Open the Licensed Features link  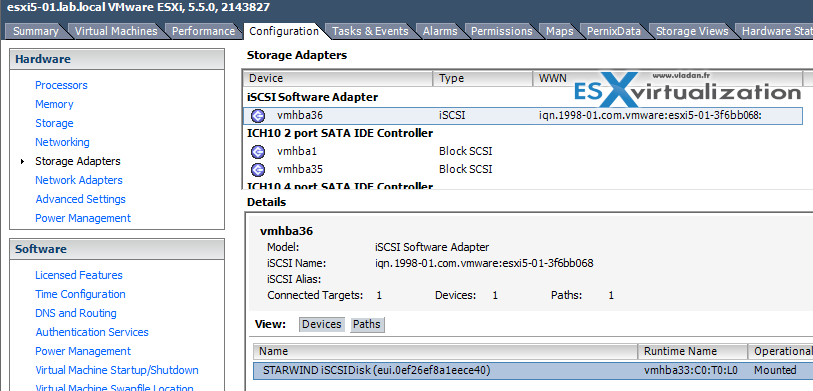[x=79, y=275]
